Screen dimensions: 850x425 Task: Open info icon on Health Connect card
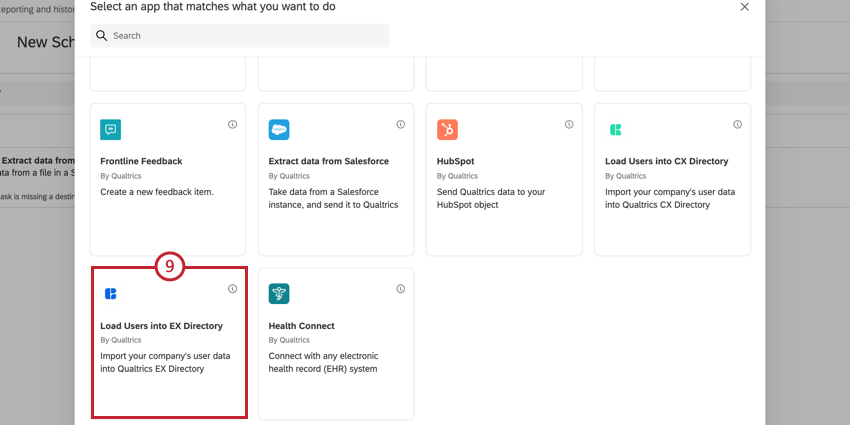coord(401,289)
